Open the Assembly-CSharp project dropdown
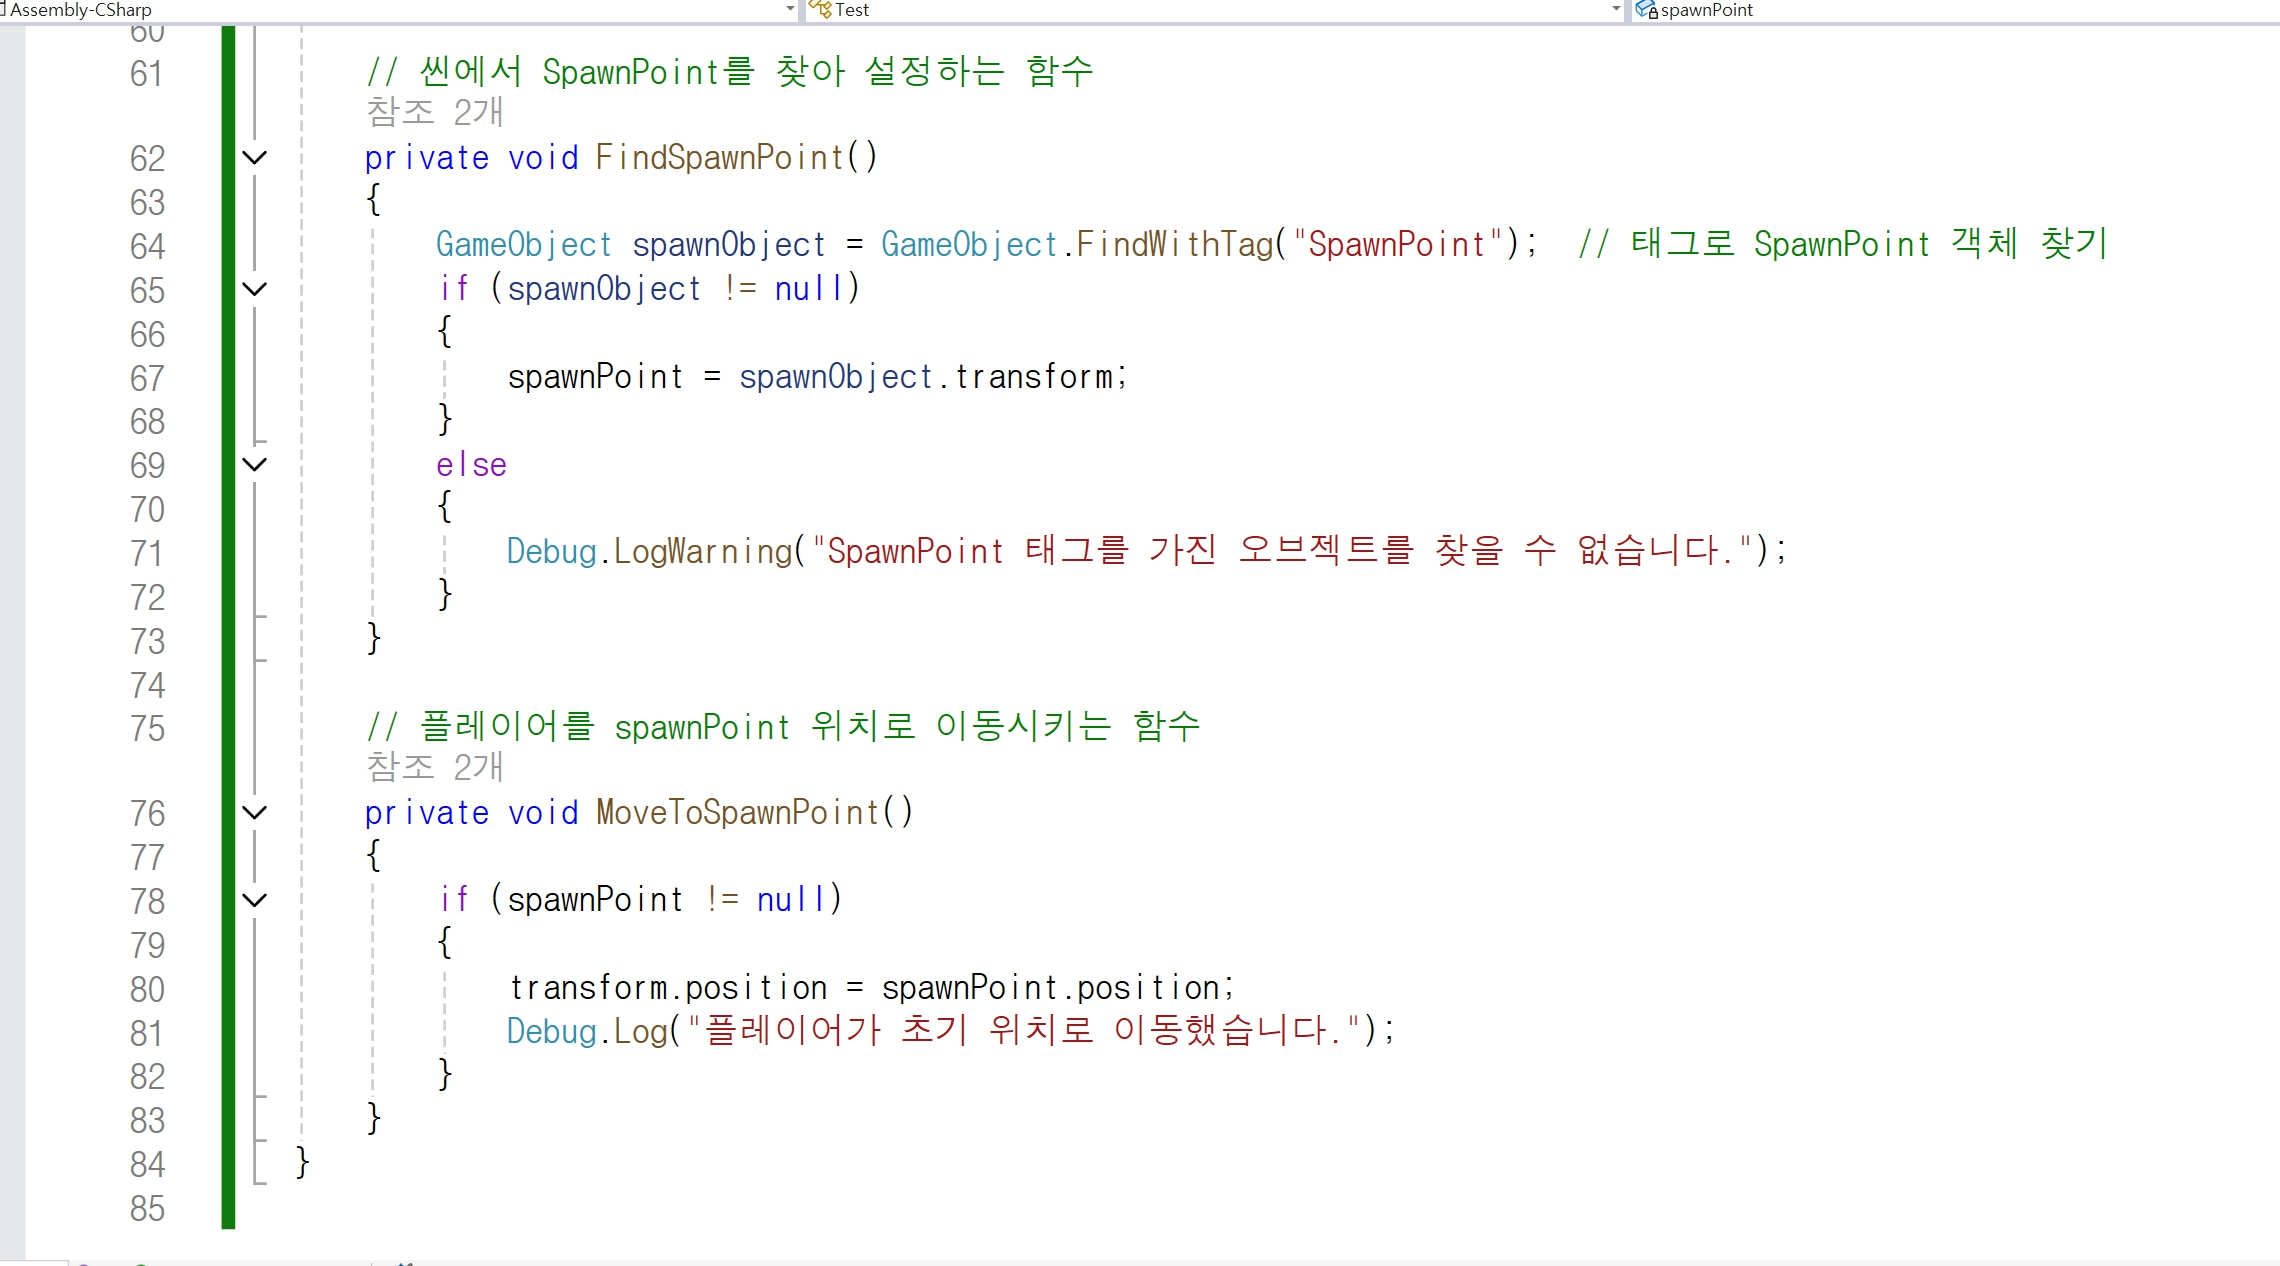Screen dimensions: 2280x1266 tap(790, 10)
